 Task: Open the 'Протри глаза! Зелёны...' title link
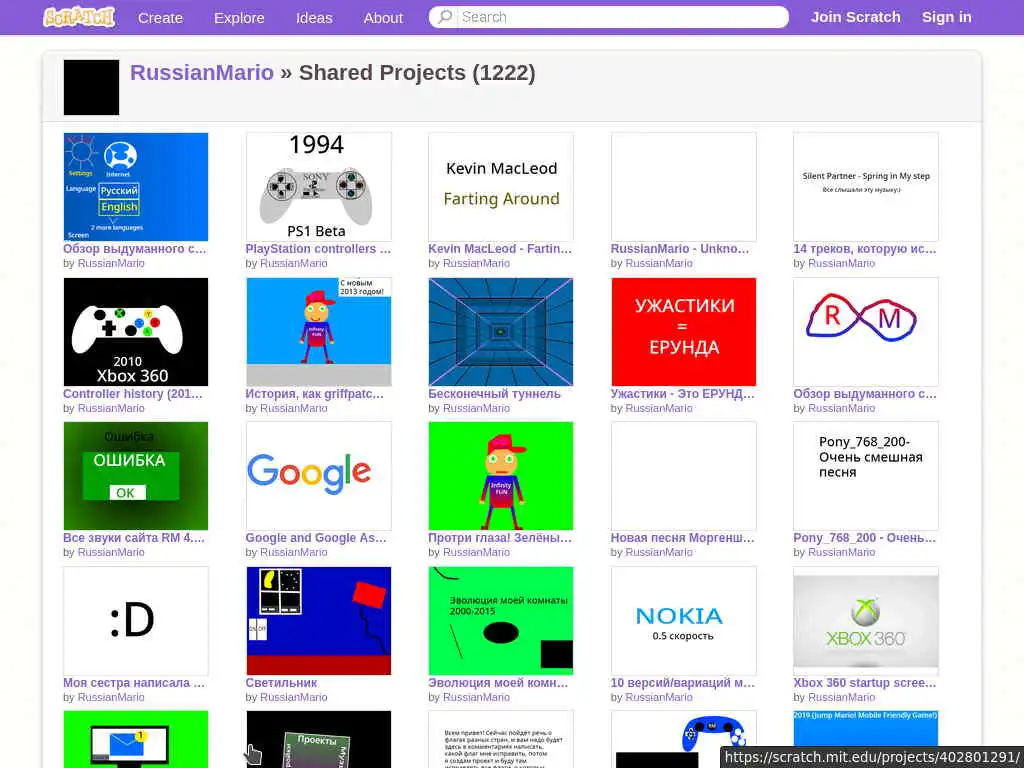[x=500, y=538]
